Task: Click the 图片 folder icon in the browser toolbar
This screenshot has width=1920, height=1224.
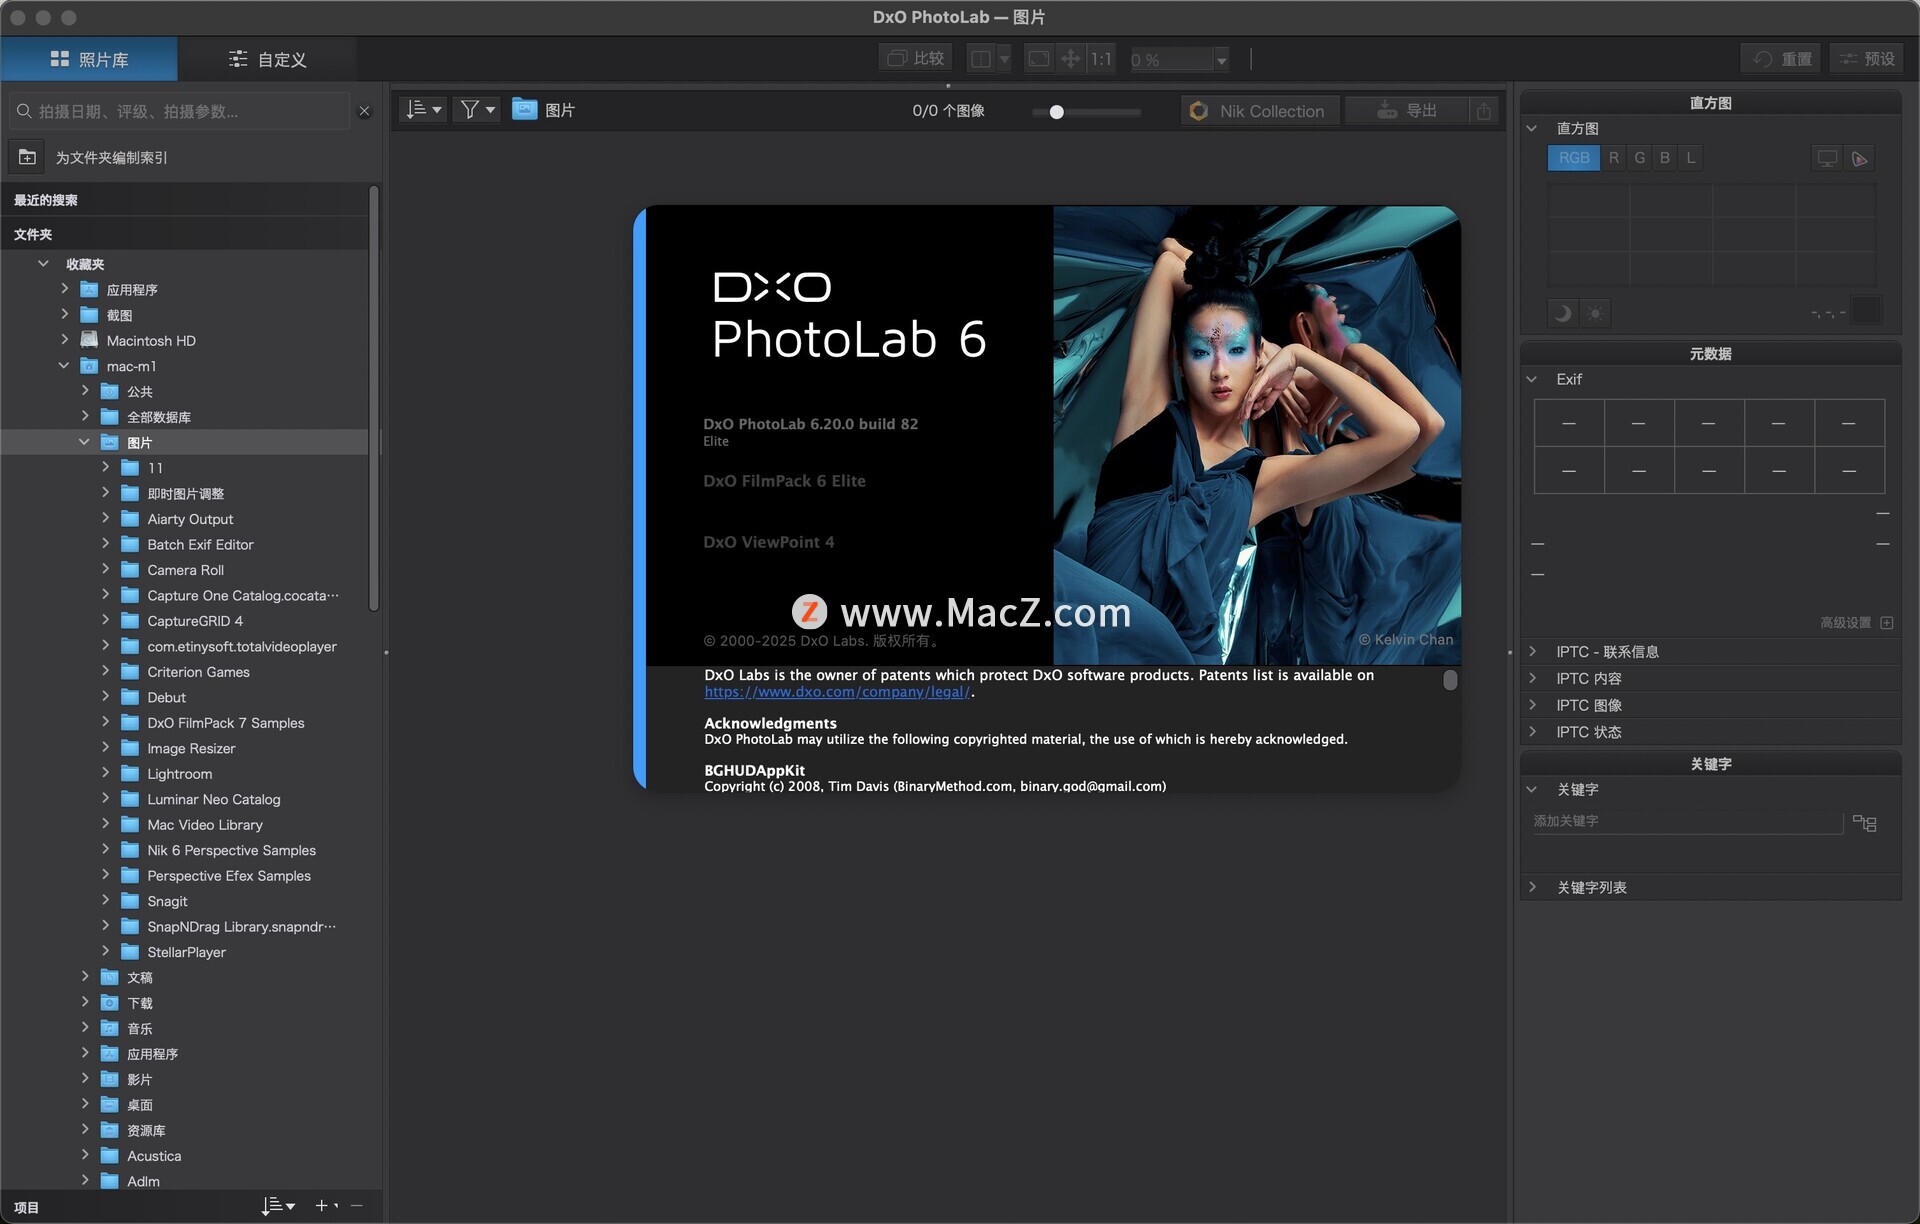Action: pos(524,109)
